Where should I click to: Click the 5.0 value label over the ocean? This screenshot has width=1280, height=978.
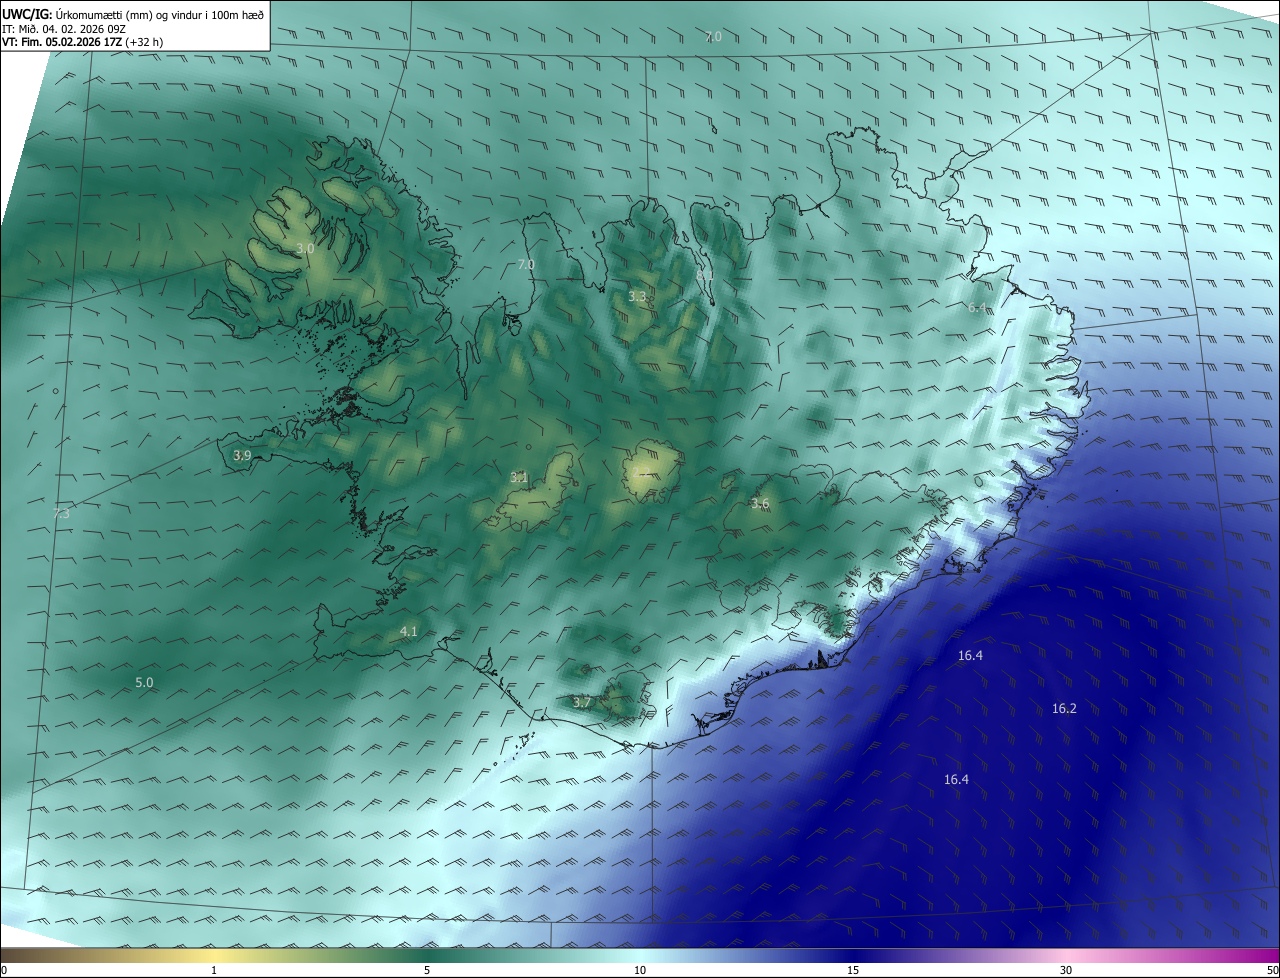coord(144,683)
